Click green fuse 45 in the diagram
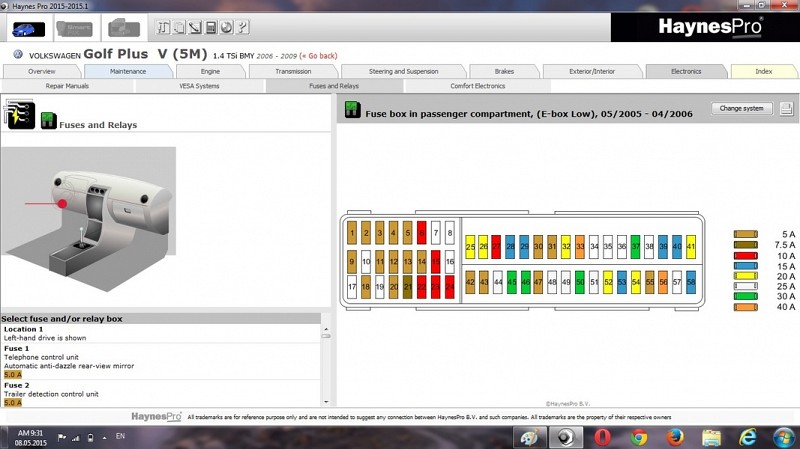 tap(511, 282)
